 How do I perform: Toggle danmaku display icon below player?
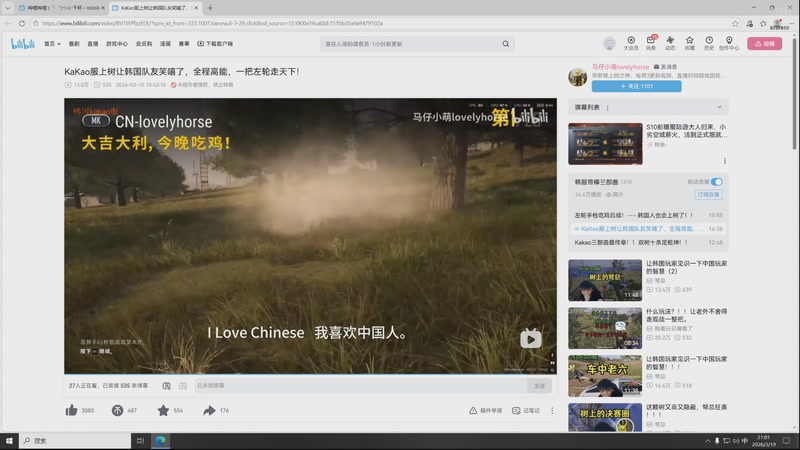pyautogui.click(x=166, y=386)
